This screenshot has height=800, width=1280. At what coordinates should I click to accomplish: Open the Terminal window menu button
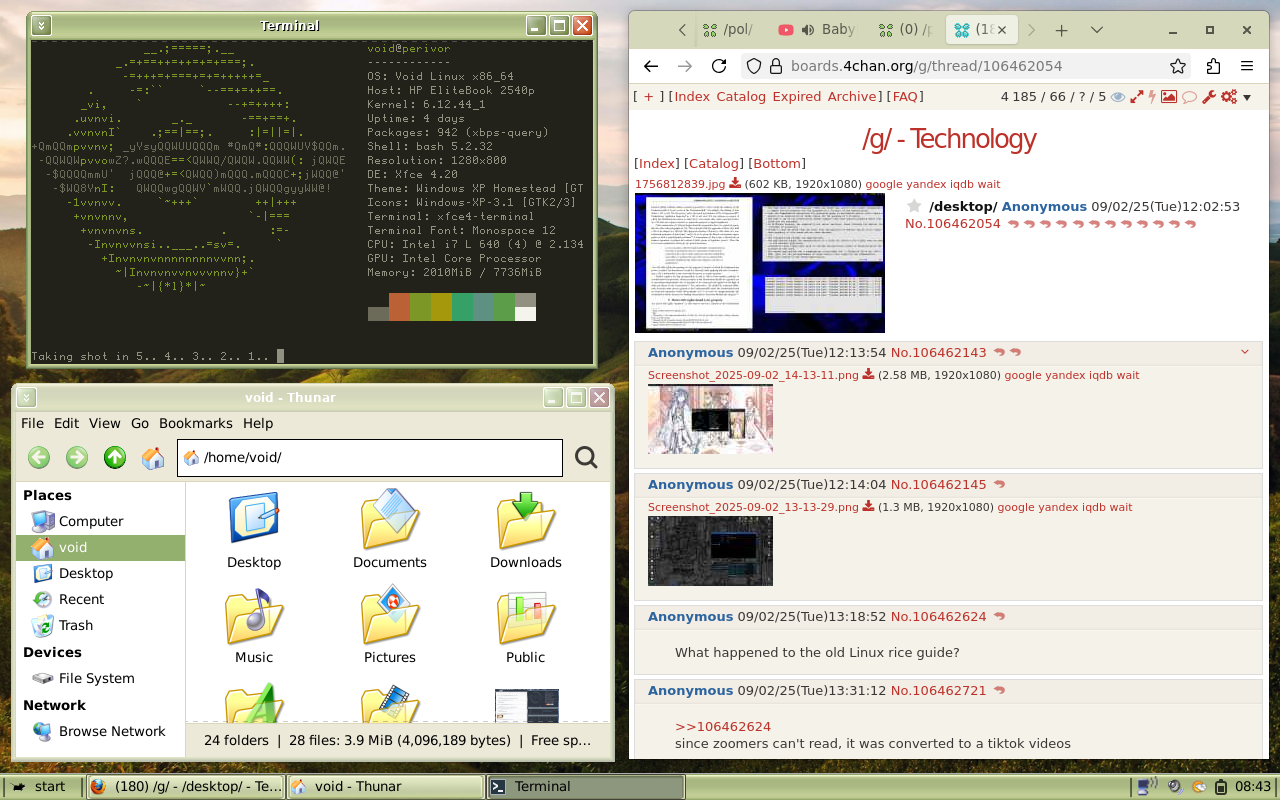43,25
